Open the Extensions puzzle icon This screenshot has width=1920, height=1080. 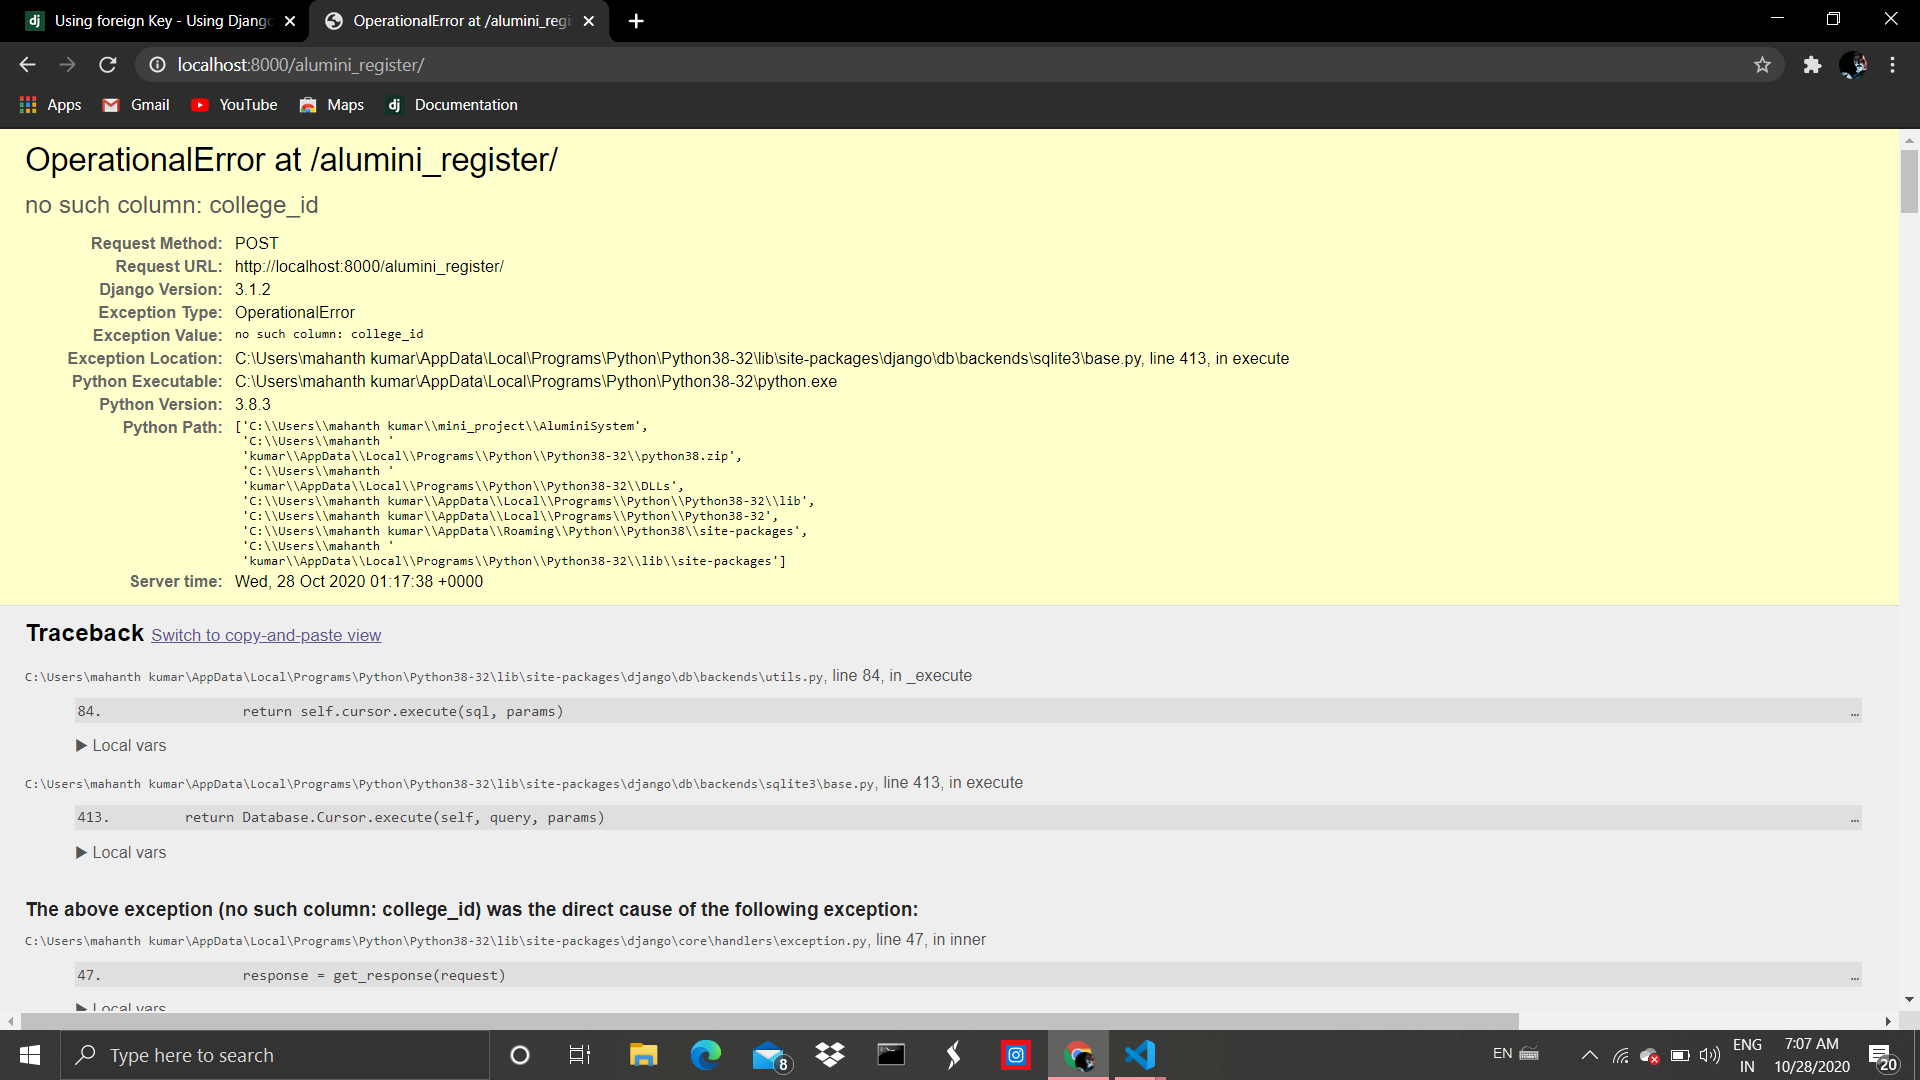[x=1812, y=65]
